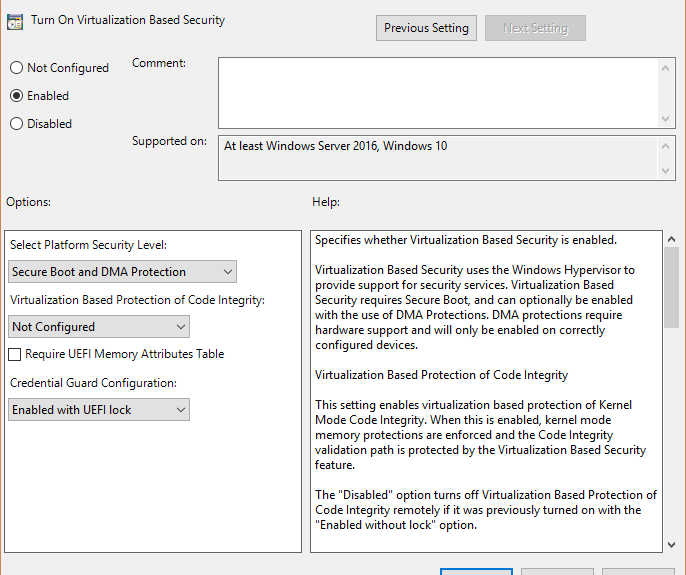Image resolution: width=686 pixels, height=575 pixels.
Task: Click the policy setting icon beside the title
Action: tap(16, 21)
